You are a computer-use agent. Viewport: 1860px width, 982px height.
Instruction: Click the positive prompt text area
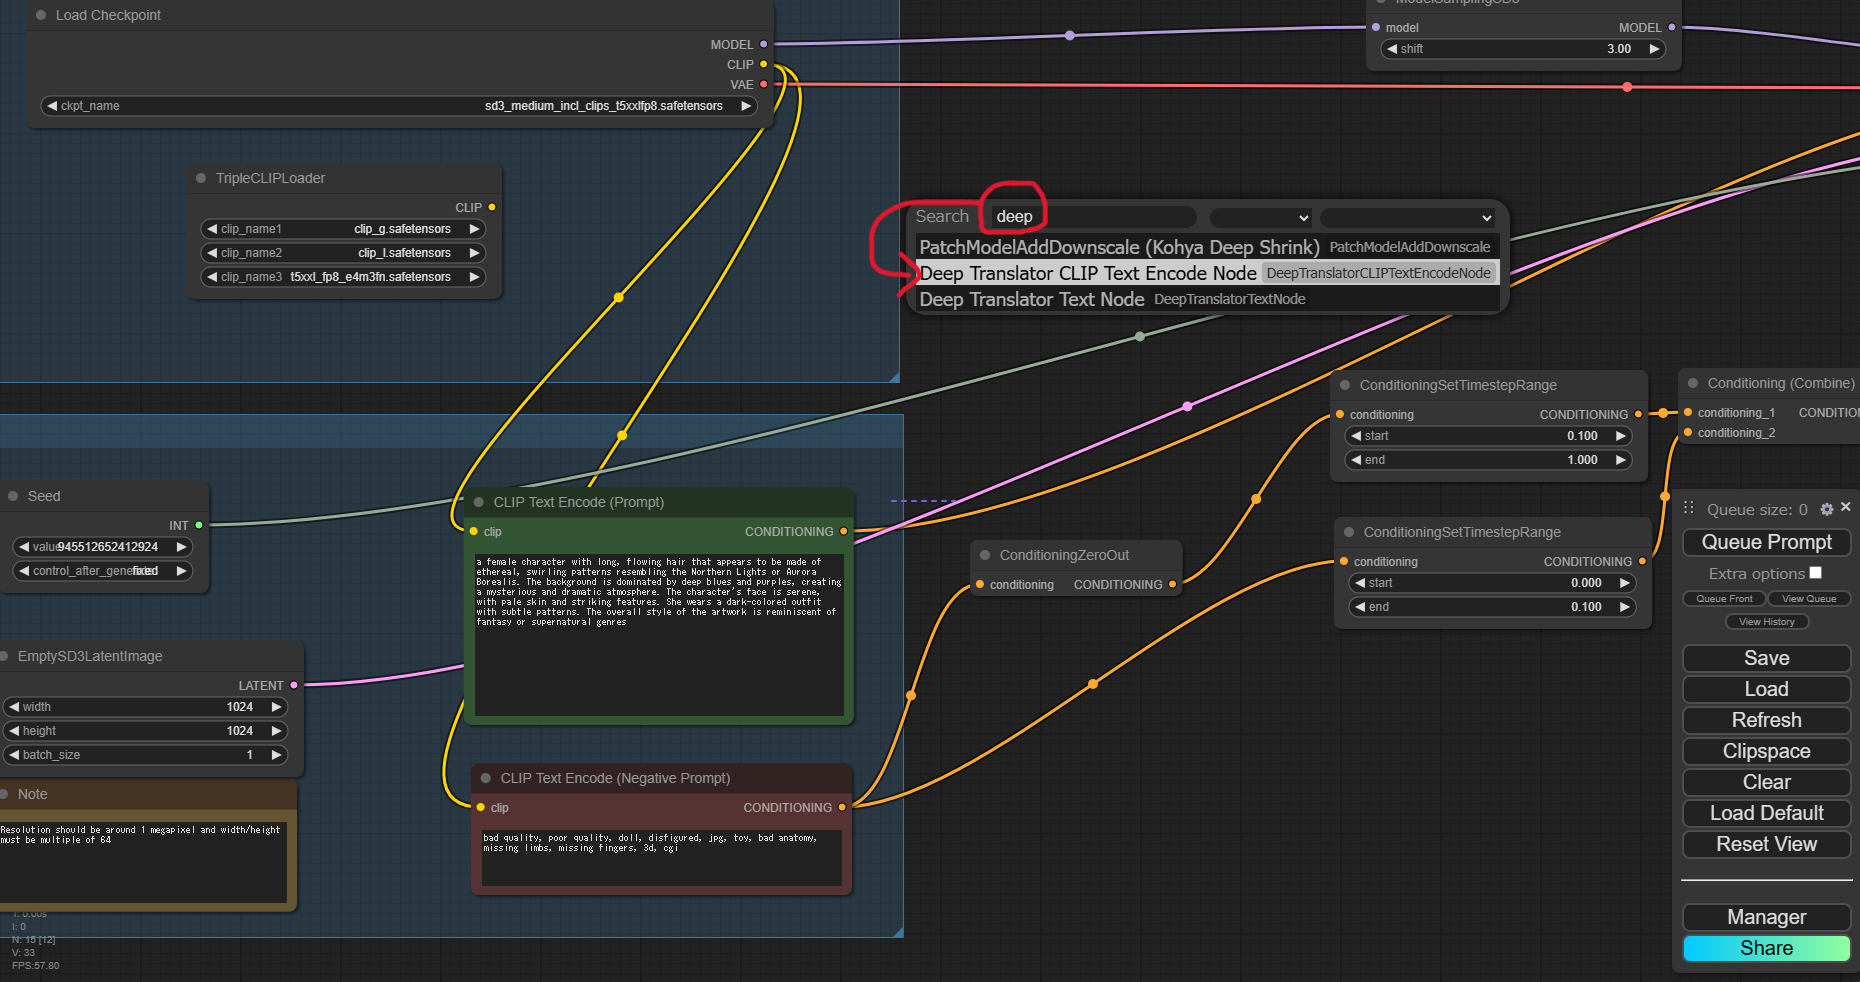[659, 635]
